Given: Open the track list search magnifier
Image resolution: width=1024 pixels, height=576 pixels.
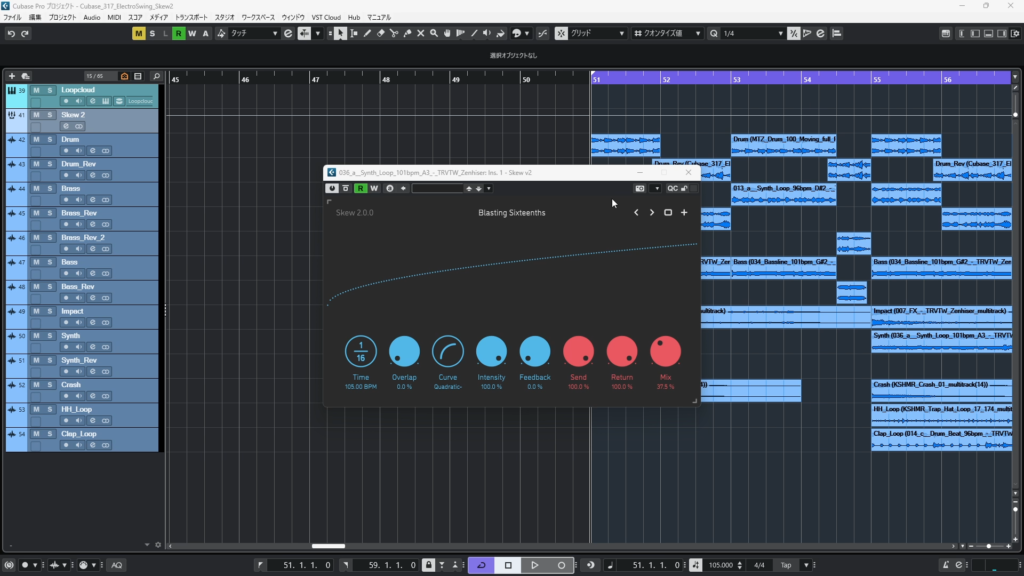Looking at the screenshot, I should (x=155, y=76).
